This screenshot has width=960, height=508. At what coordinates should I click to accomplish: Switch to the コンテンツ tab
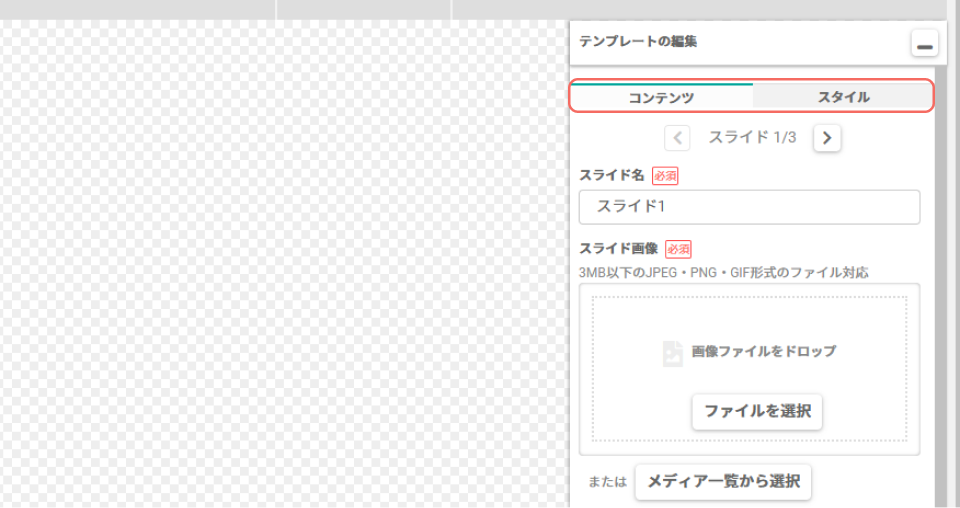(x=661, y=97)
